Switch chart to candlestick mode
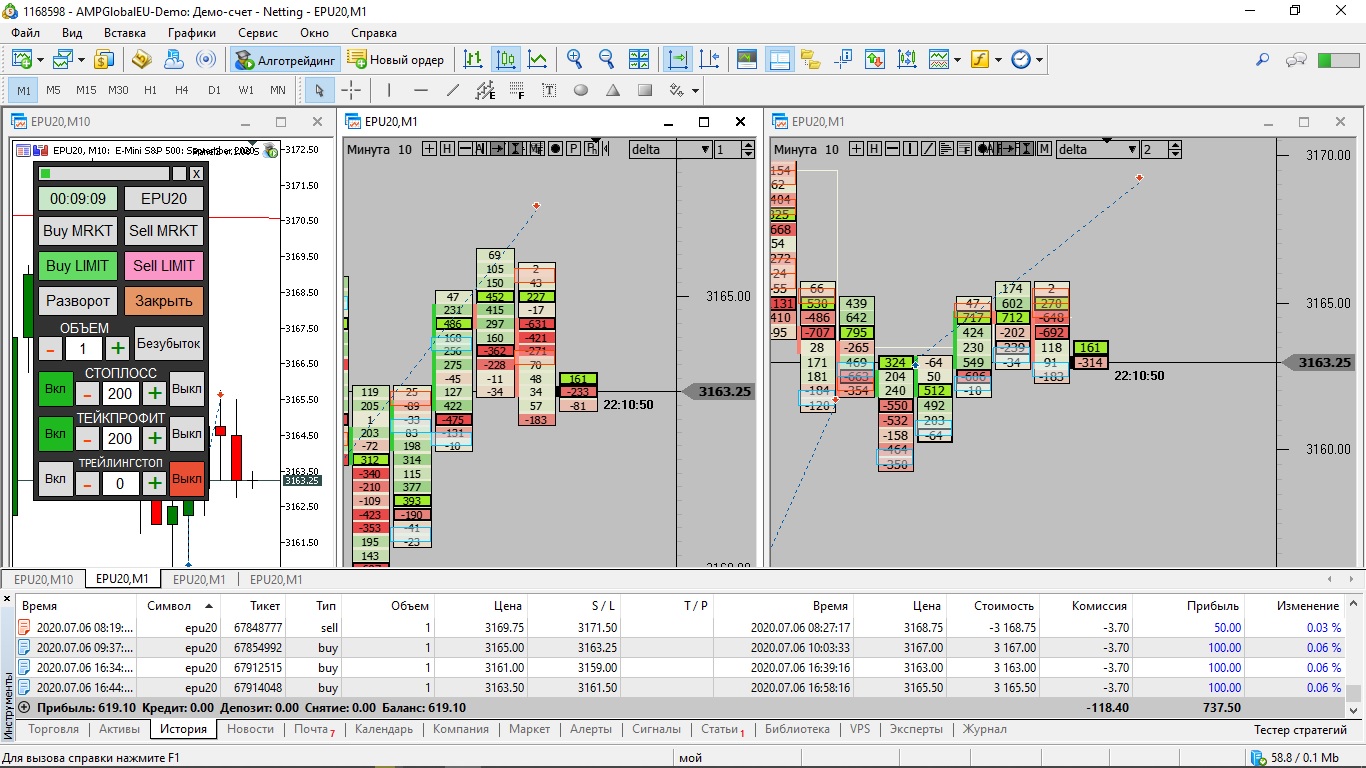 506,59
